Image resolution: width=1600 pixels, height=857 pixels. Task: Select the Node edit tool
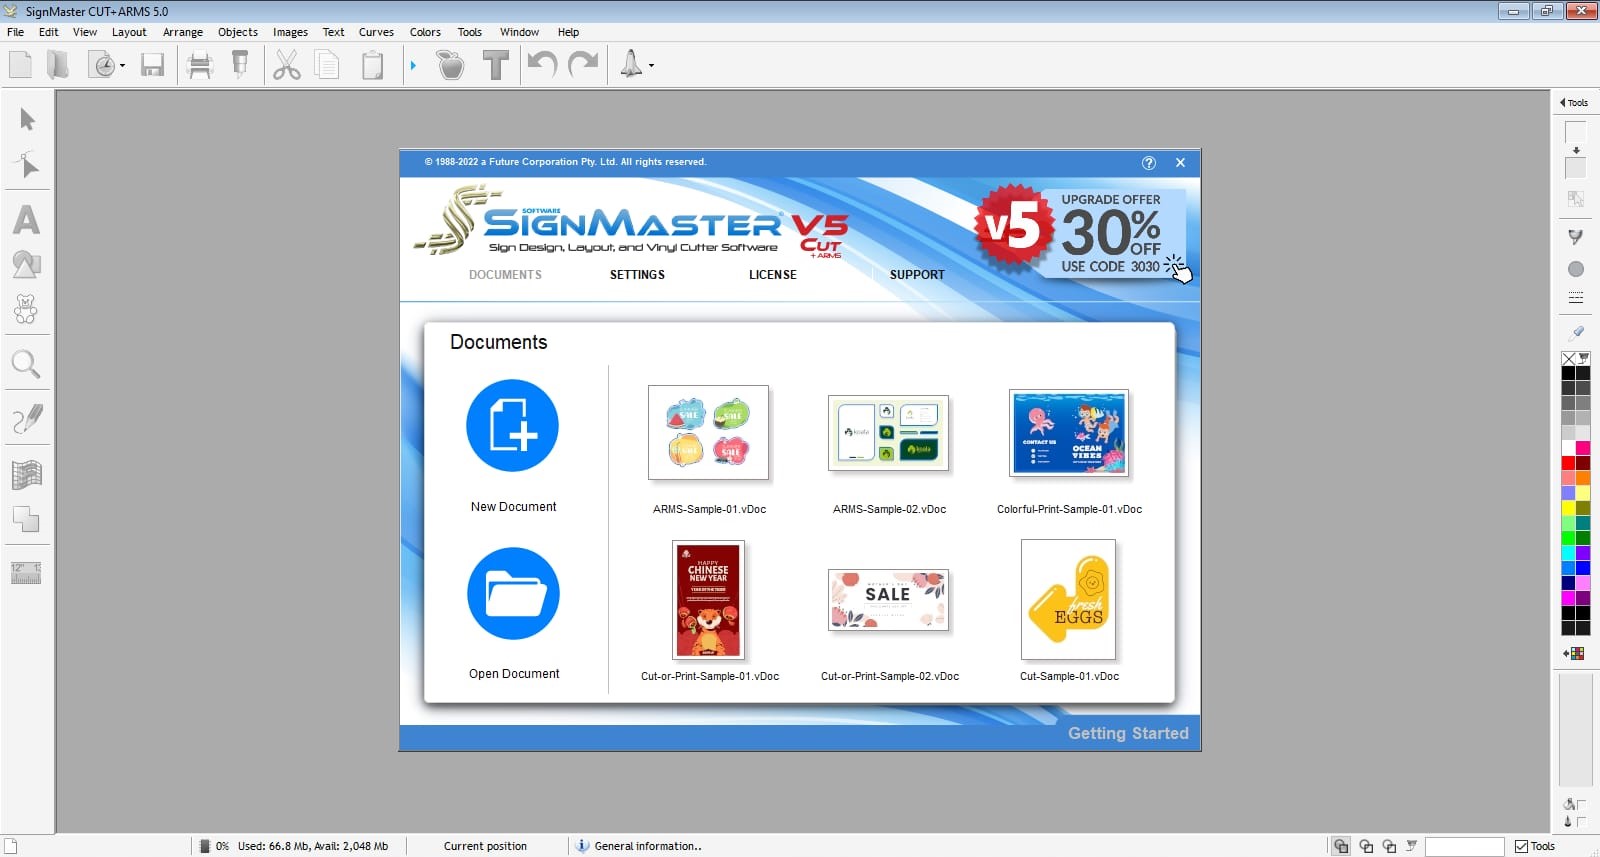[28, 165]
